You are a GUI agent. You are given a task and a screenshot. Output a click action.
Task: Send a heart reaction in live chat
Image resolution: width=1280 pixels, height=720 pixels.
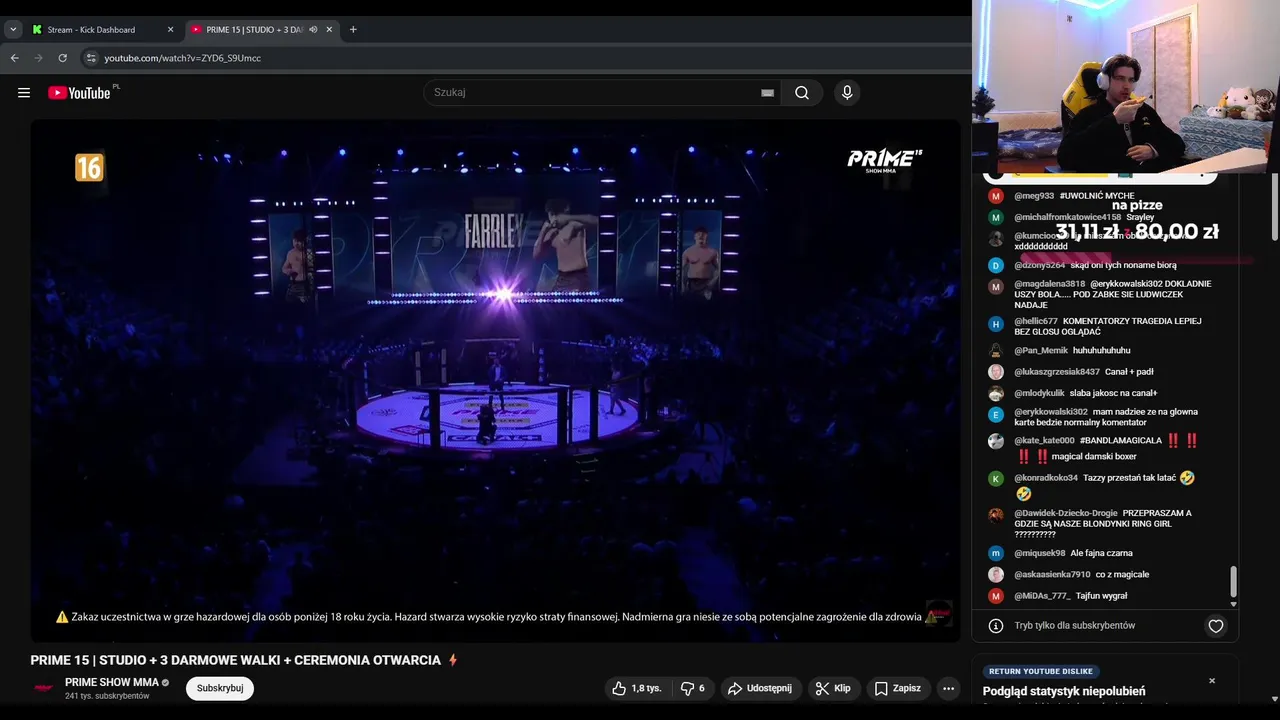(1216, 626)
